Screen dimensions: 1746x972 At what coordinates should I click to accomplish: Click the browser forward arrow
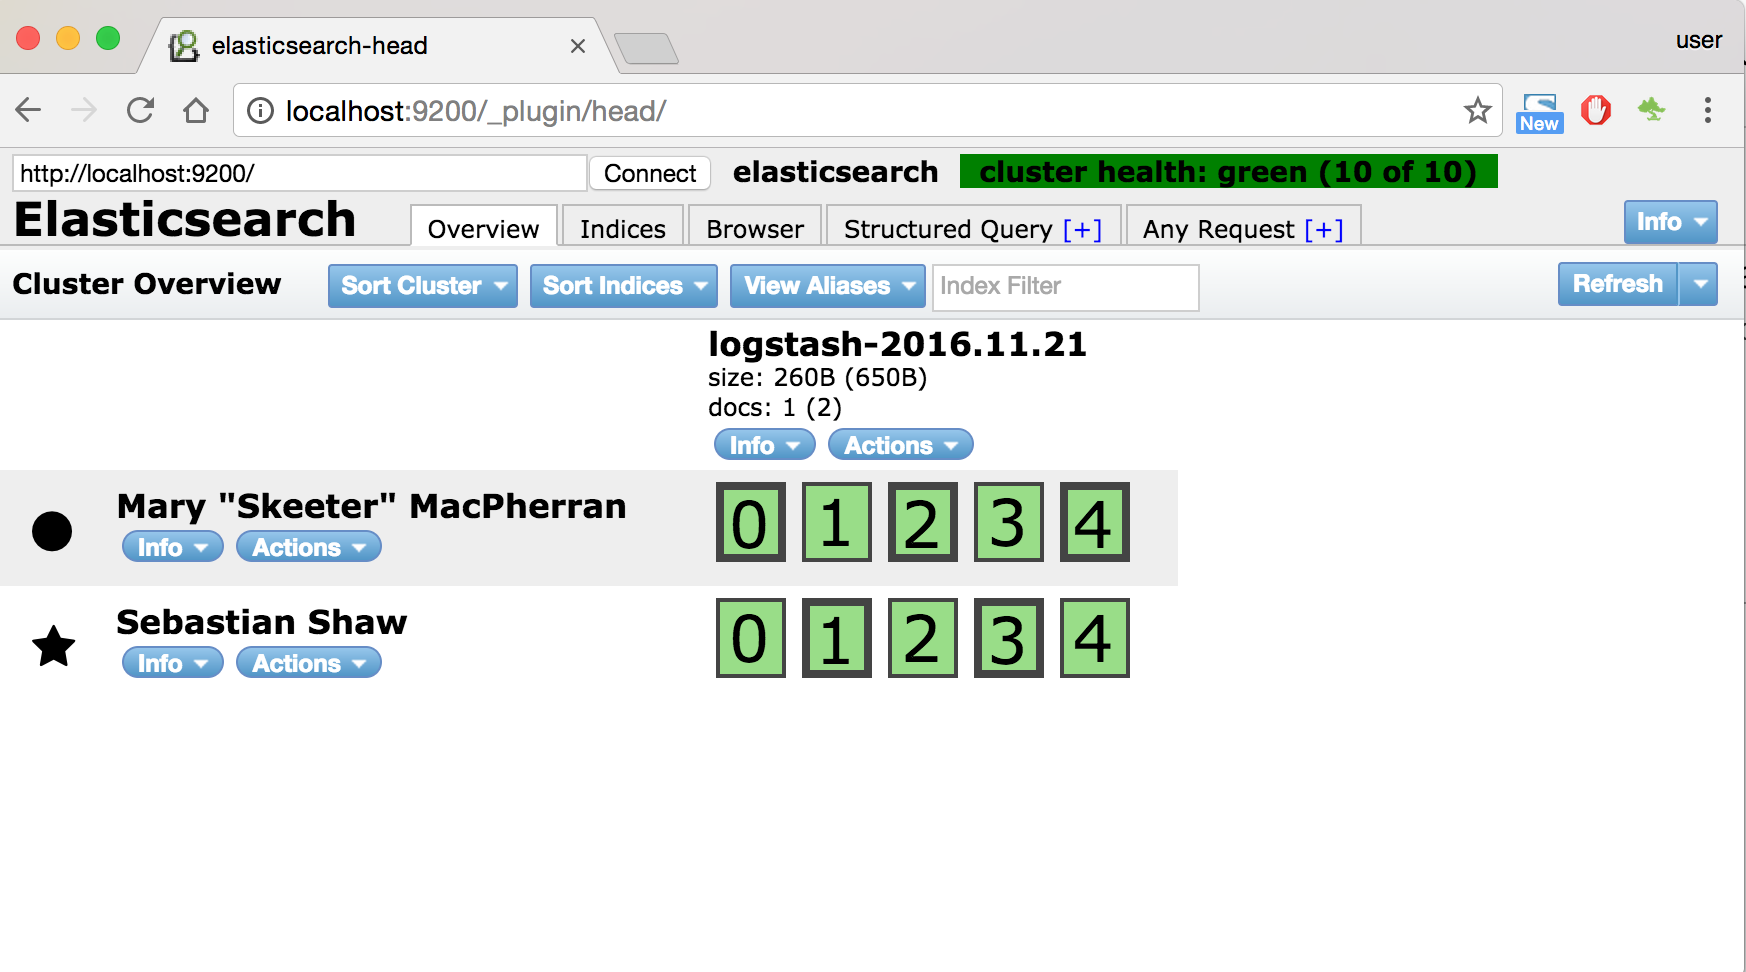point(84,110)
